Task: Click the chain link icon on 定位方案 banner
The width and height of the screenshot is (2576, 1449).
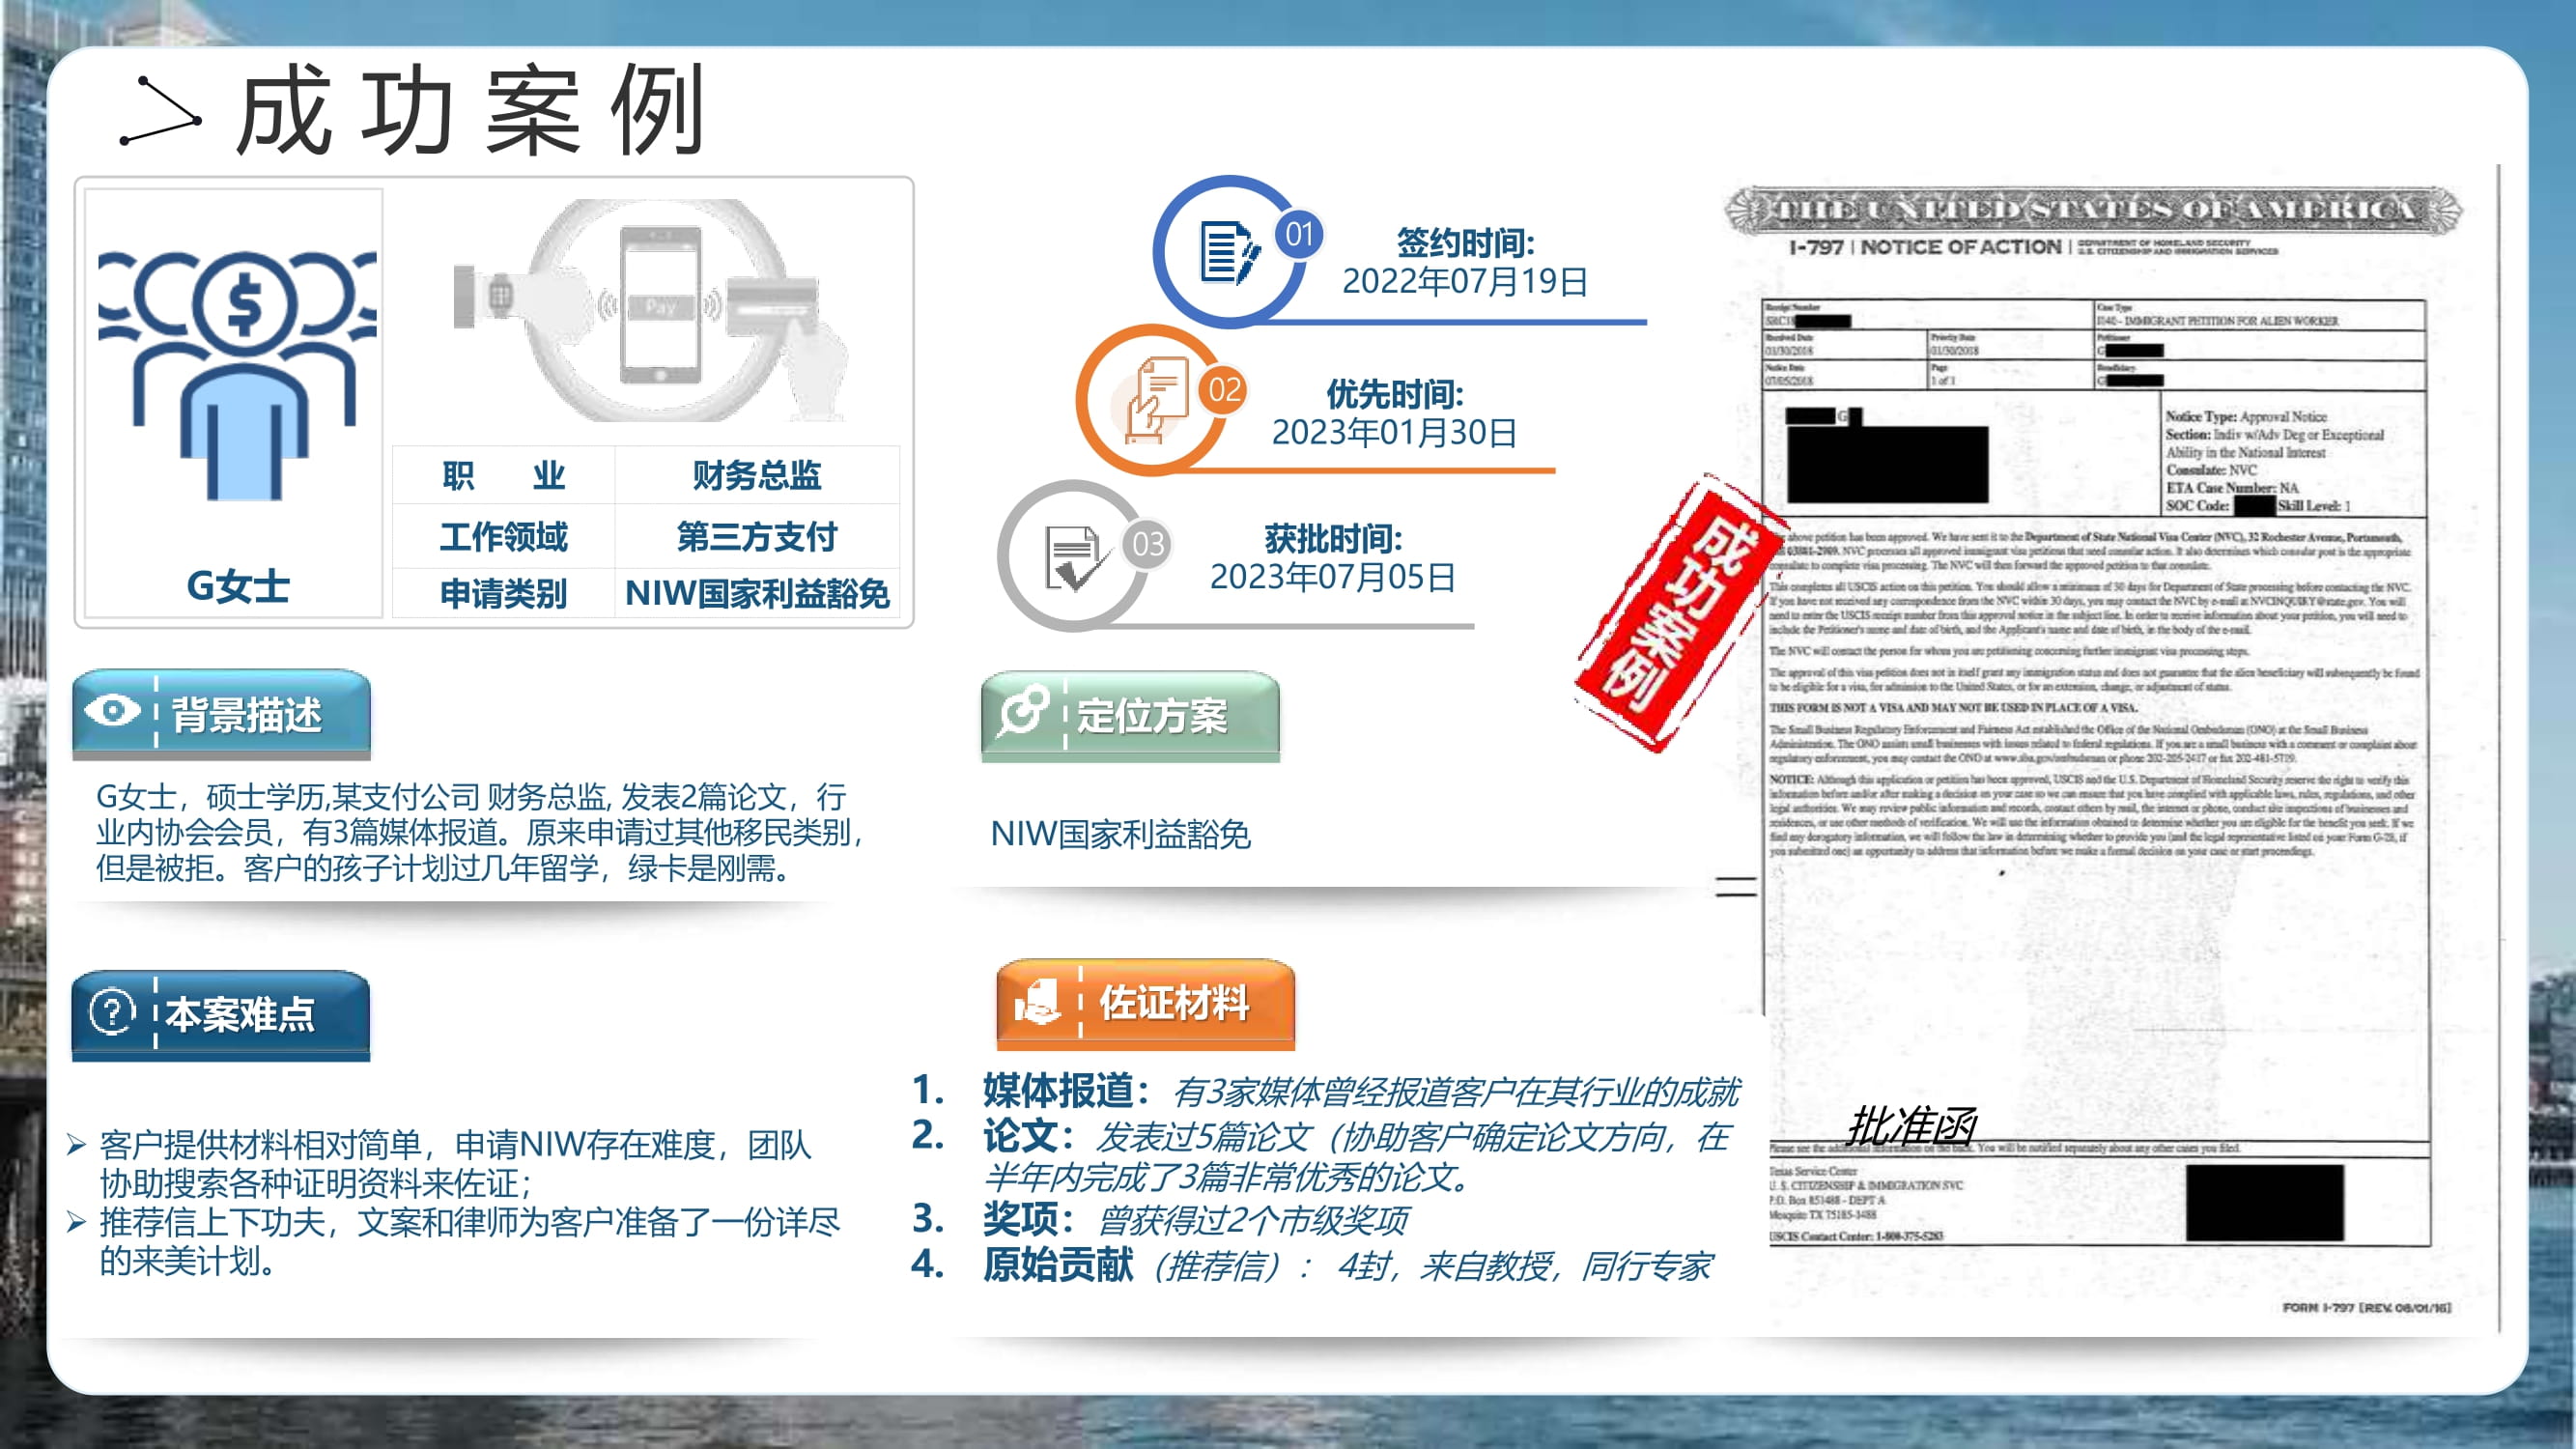Action: pyautogui.click(x=1024, y=710)
